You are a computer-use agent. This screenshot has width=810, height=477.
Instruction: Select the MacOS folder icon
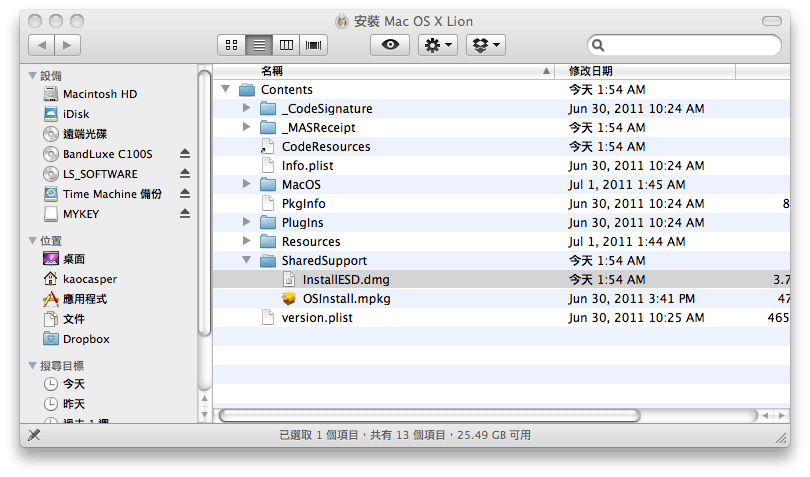[268, 184]
